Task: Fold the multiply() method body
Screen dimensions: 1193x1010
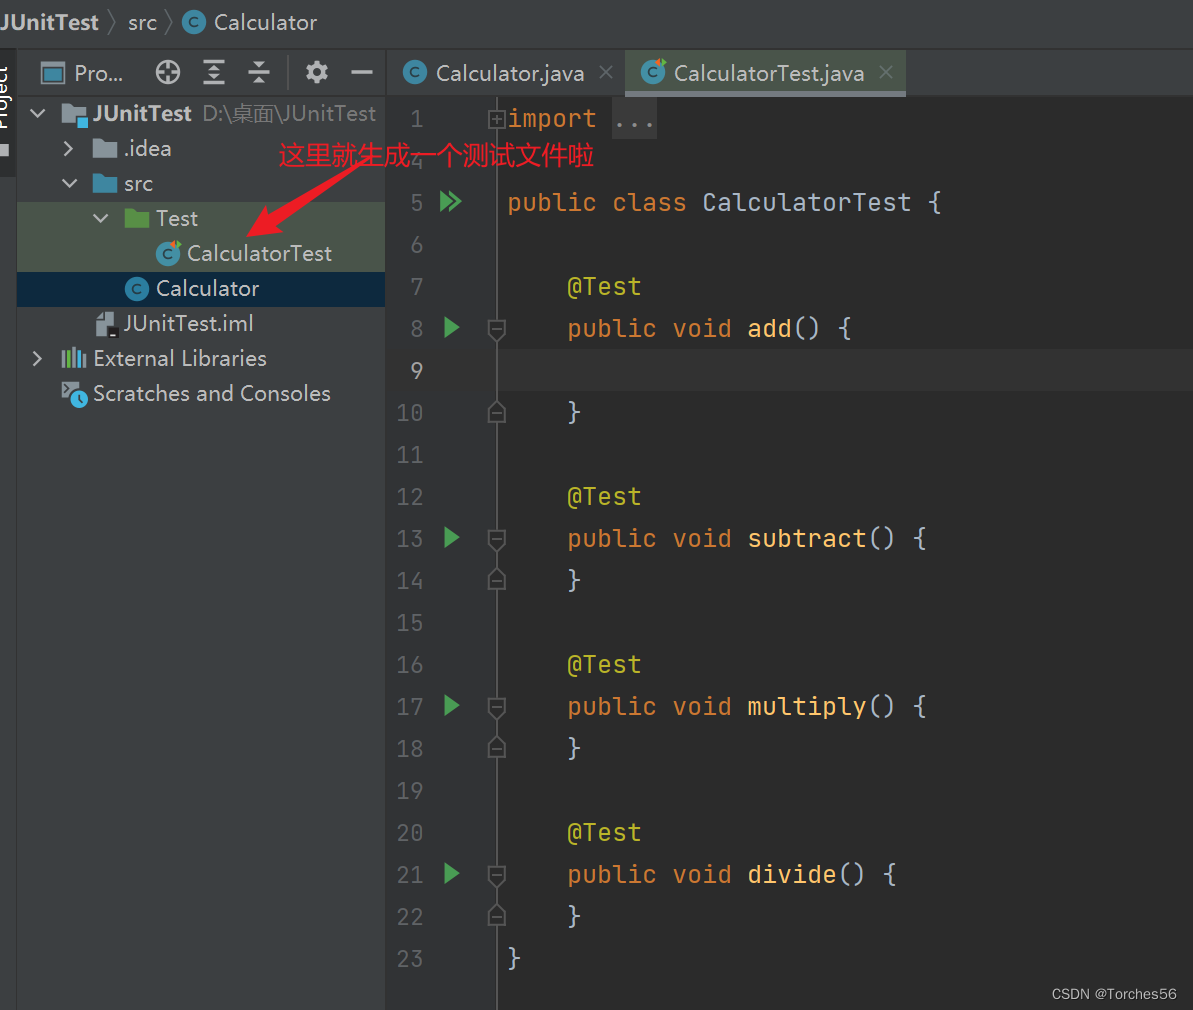Action: pyautogui.click(x=496, y=707)
